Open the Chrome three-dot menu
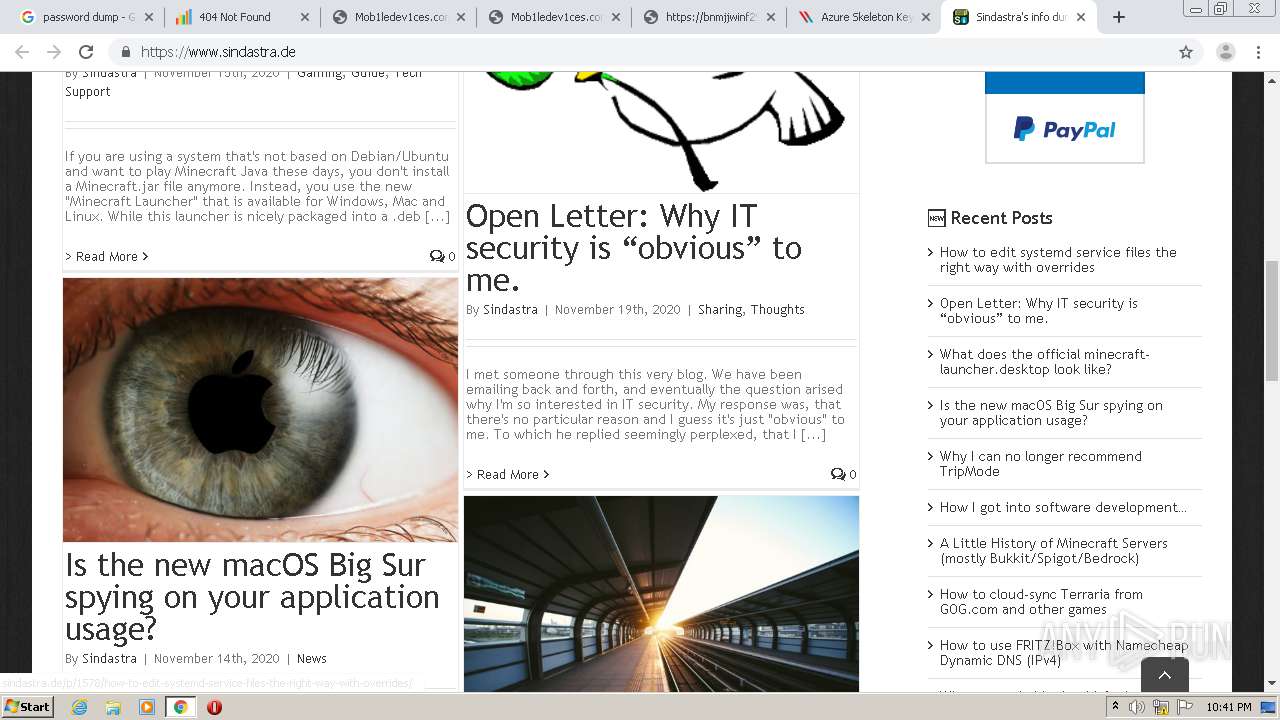Image resolution: width=1280 pixels, height=720 pixels. click(x=1258, y=52)
